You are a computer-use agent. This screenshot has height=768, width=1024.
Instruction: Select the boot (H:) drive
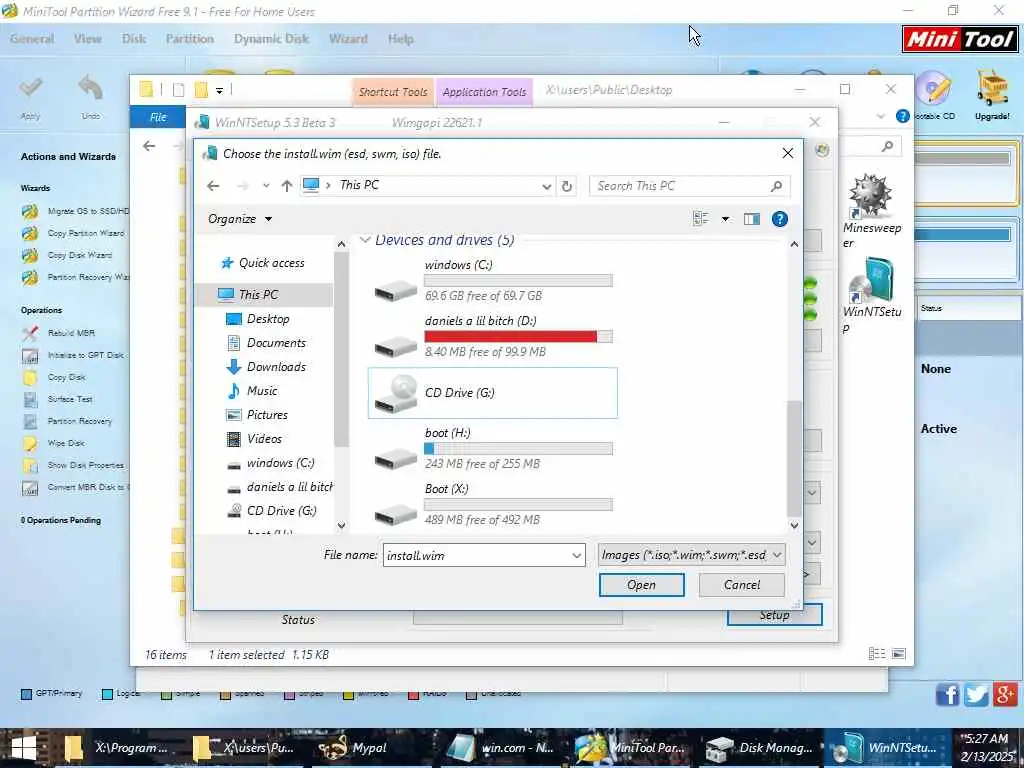coord(492,449)
